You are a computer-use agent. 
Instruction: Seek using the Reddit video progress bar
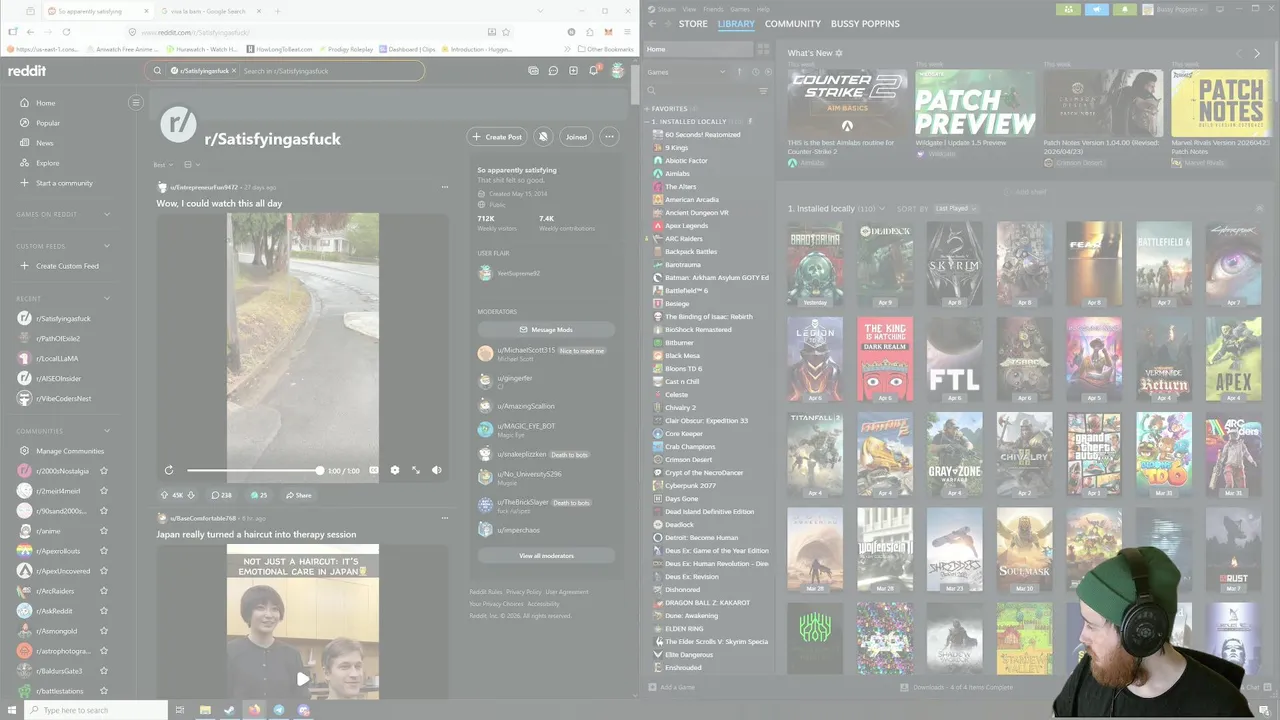(x=254, y=470)
